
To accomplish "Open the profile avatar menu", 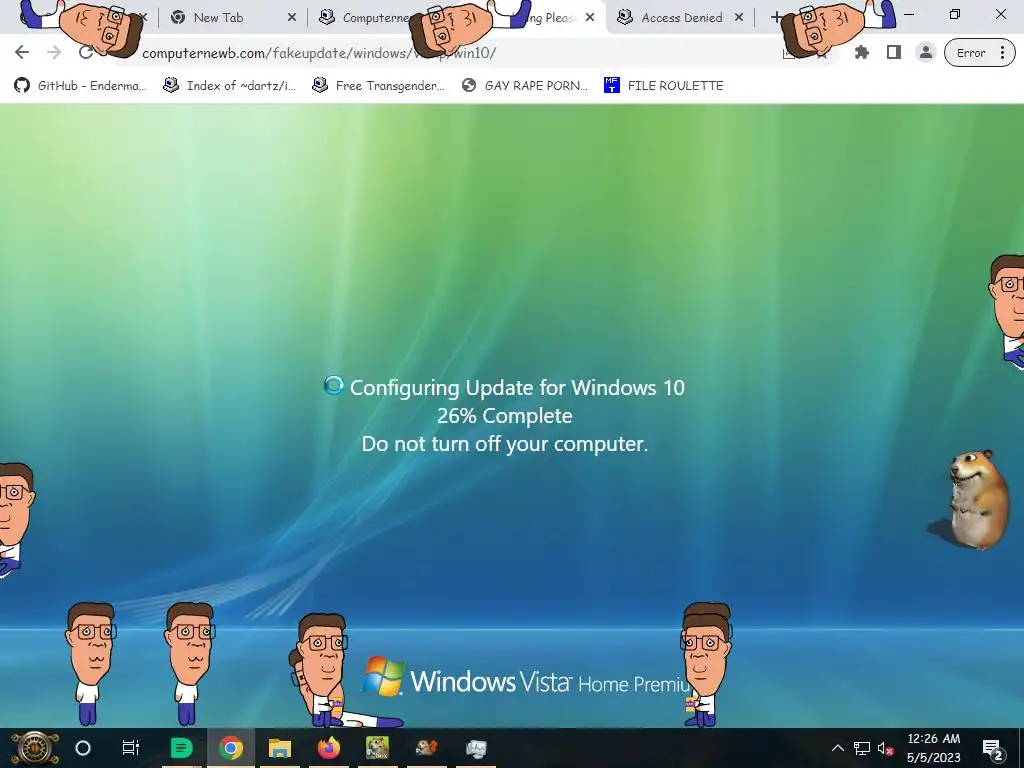I will tap(925, 53).
